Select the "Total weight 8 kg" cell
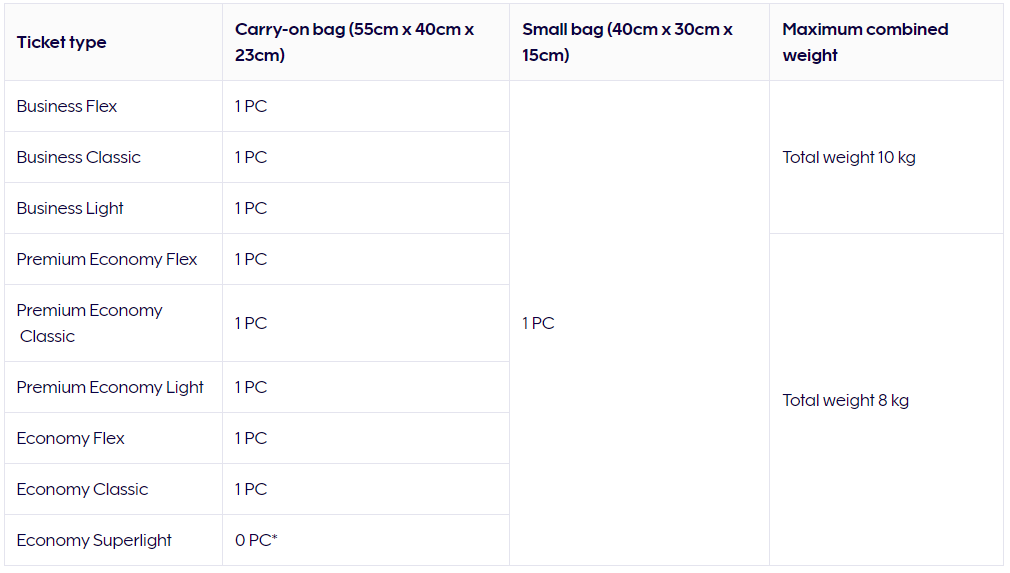This screenshot has width=1010, height=573. (x=845, y=401)
